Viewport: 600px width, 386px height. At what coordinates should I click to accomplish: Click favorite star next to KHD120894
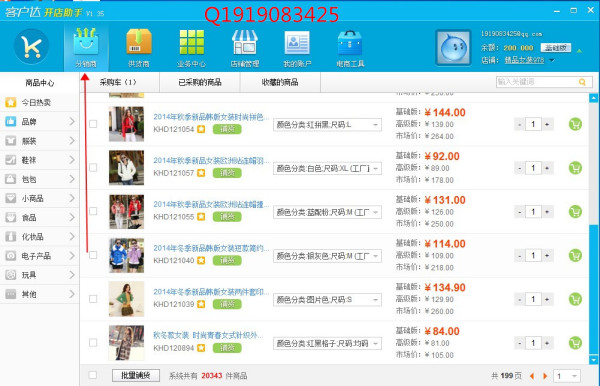pyautogui.click(x=201, y=348)
